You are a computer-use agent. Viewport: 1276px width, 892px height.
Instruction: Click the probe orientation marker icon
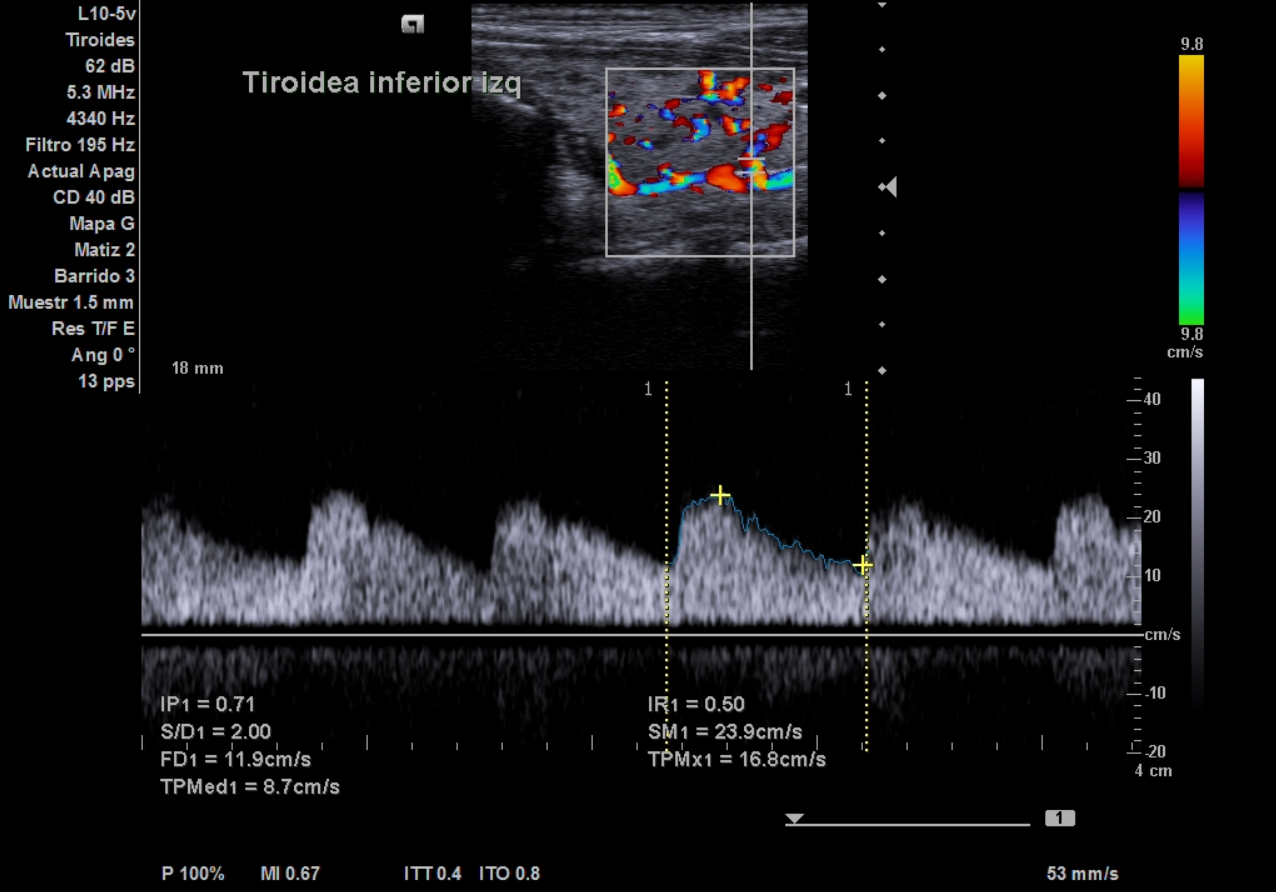[x=412, y=25]
